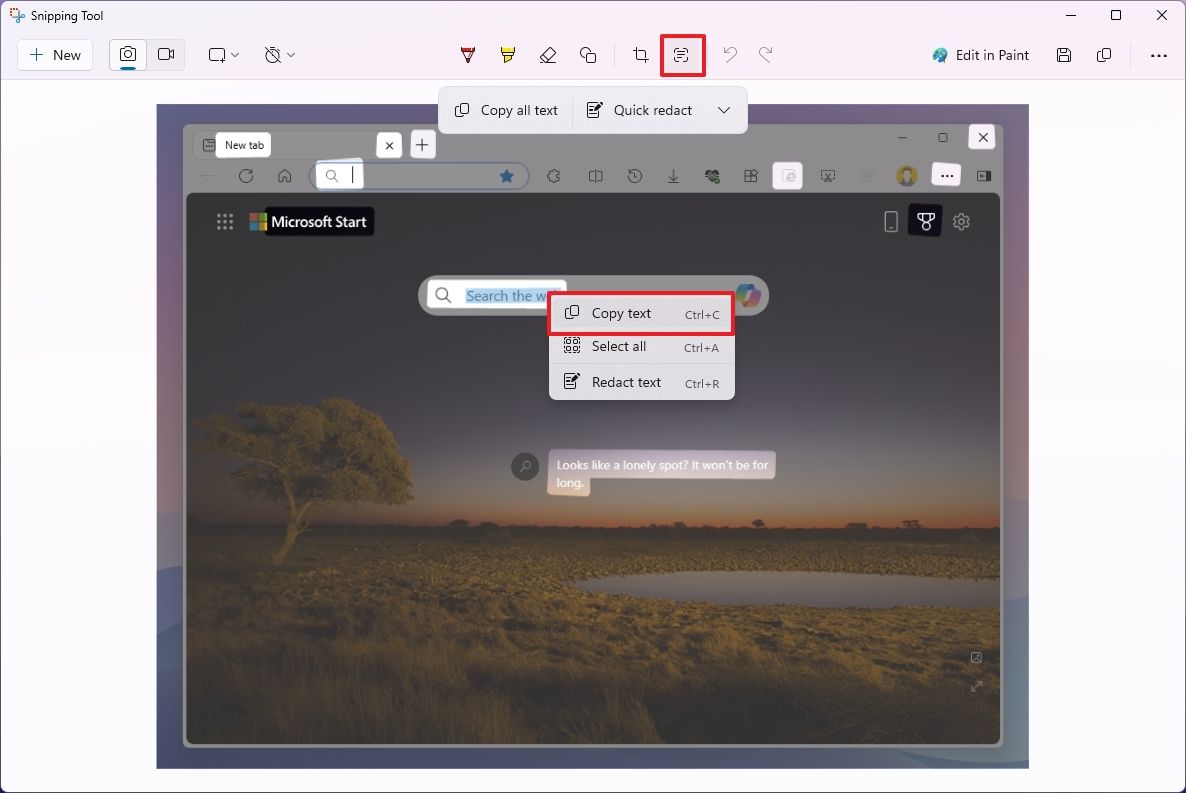1186x793 pixels.
Task: Select the yellow highlighter tool
Action: click(507, 55)
